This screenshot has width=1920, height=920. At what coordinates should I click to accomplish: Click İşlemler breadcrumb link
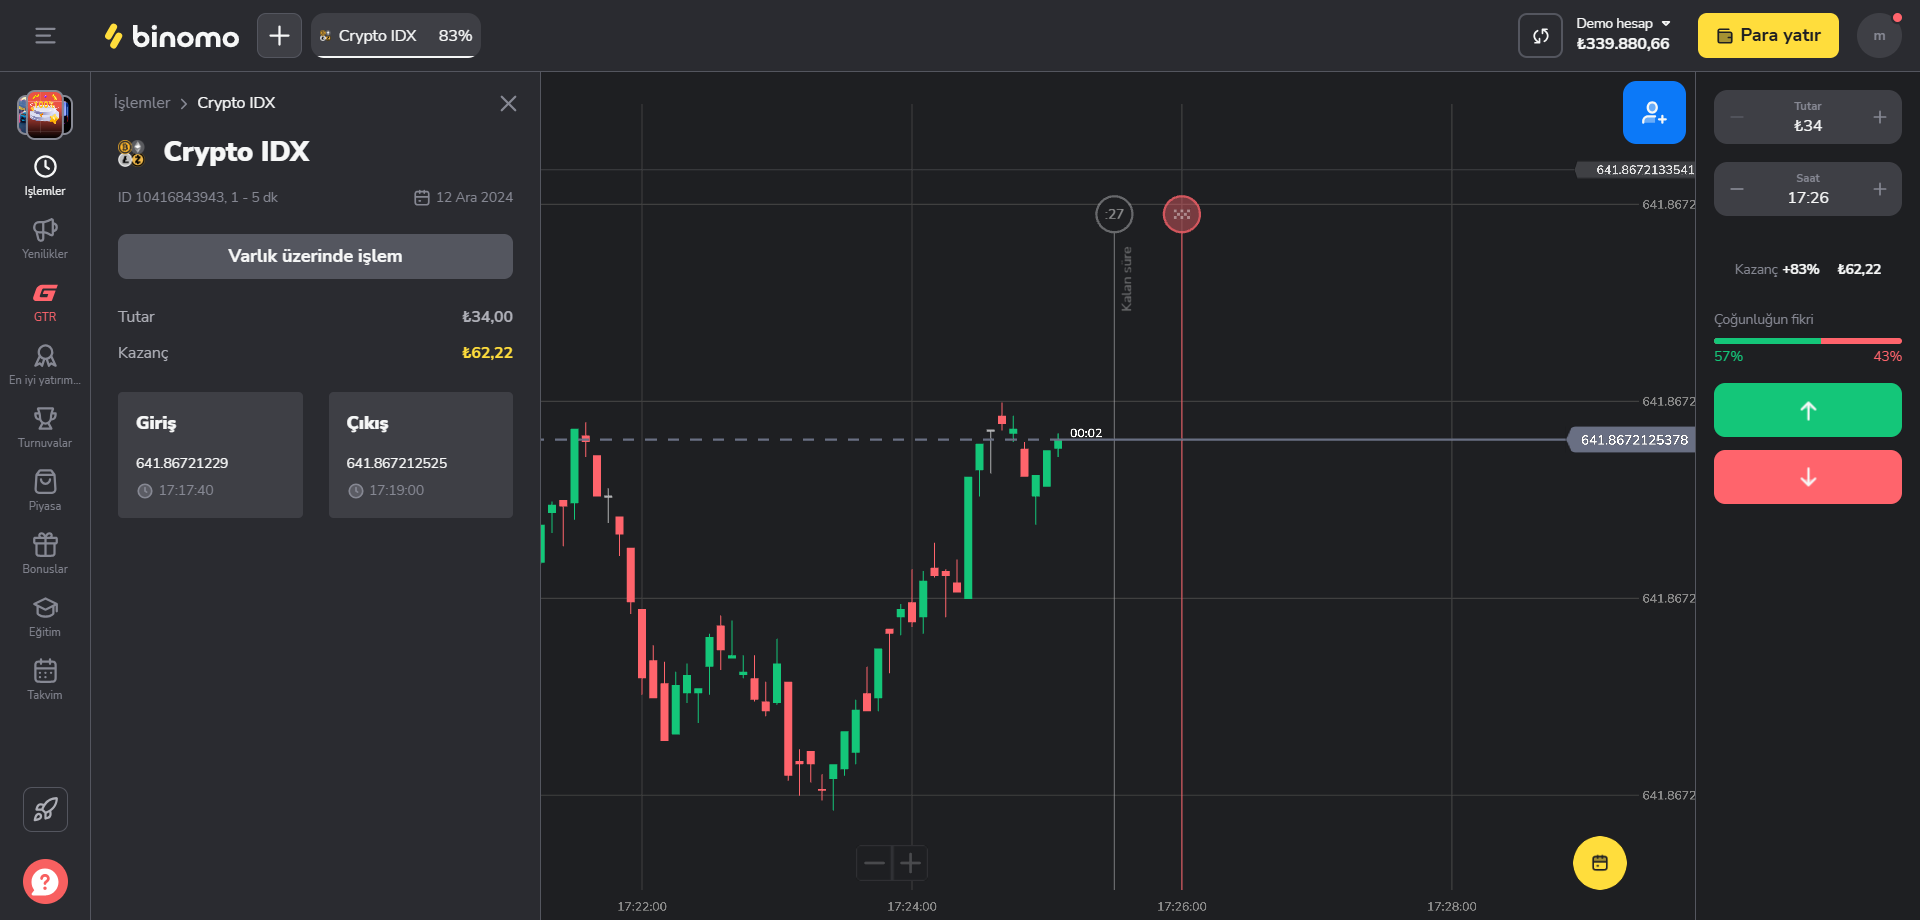141,103
